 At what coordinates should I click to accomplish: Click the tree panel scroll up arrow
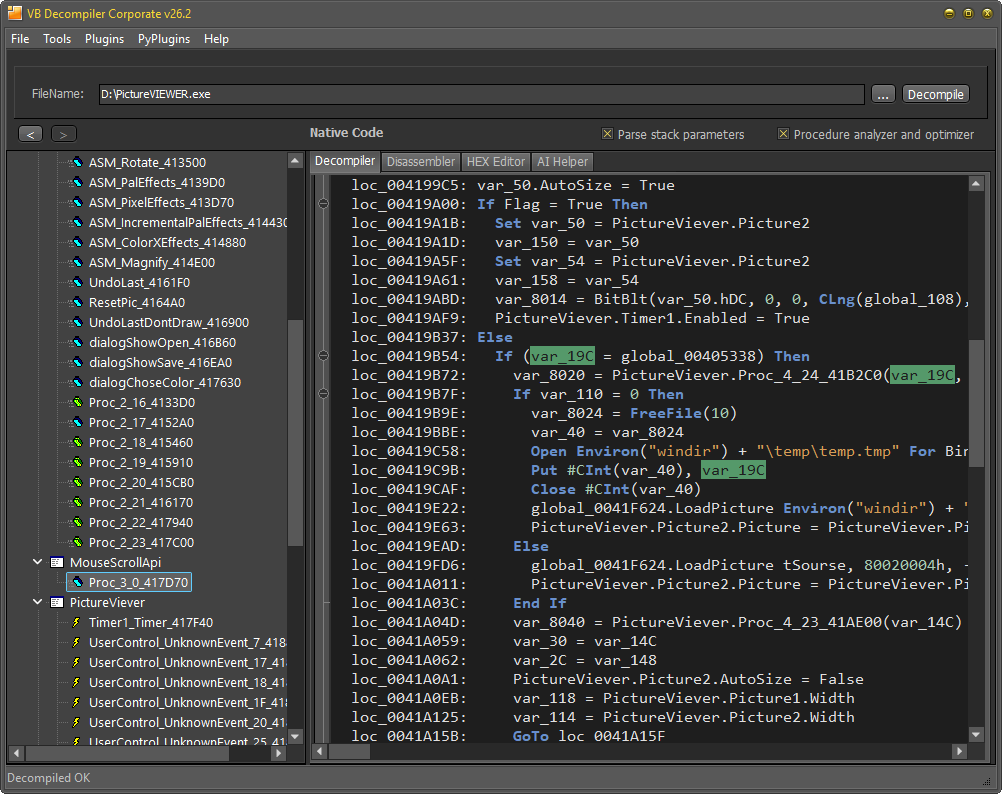[295, 160]
